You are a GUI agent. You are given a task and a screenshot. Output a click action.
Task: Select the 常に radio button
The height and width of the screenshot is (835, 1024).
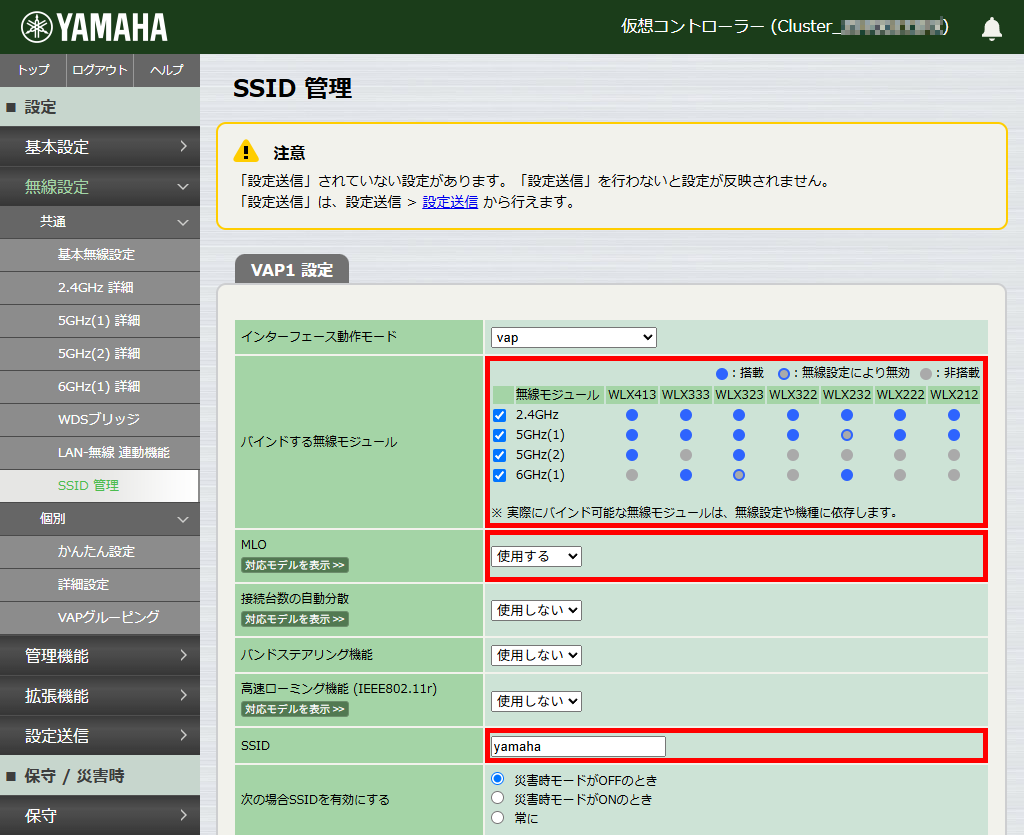(x=498, y=817)
